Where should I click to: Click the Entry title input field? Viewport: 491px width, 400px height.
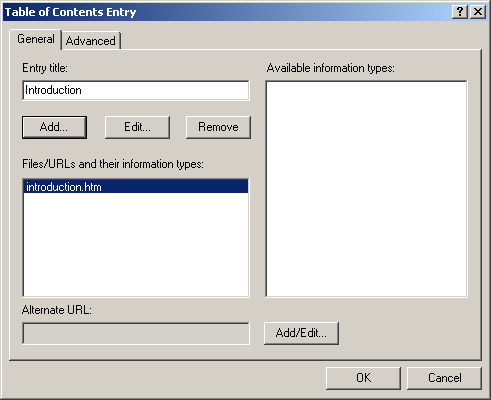coord(136,90)
